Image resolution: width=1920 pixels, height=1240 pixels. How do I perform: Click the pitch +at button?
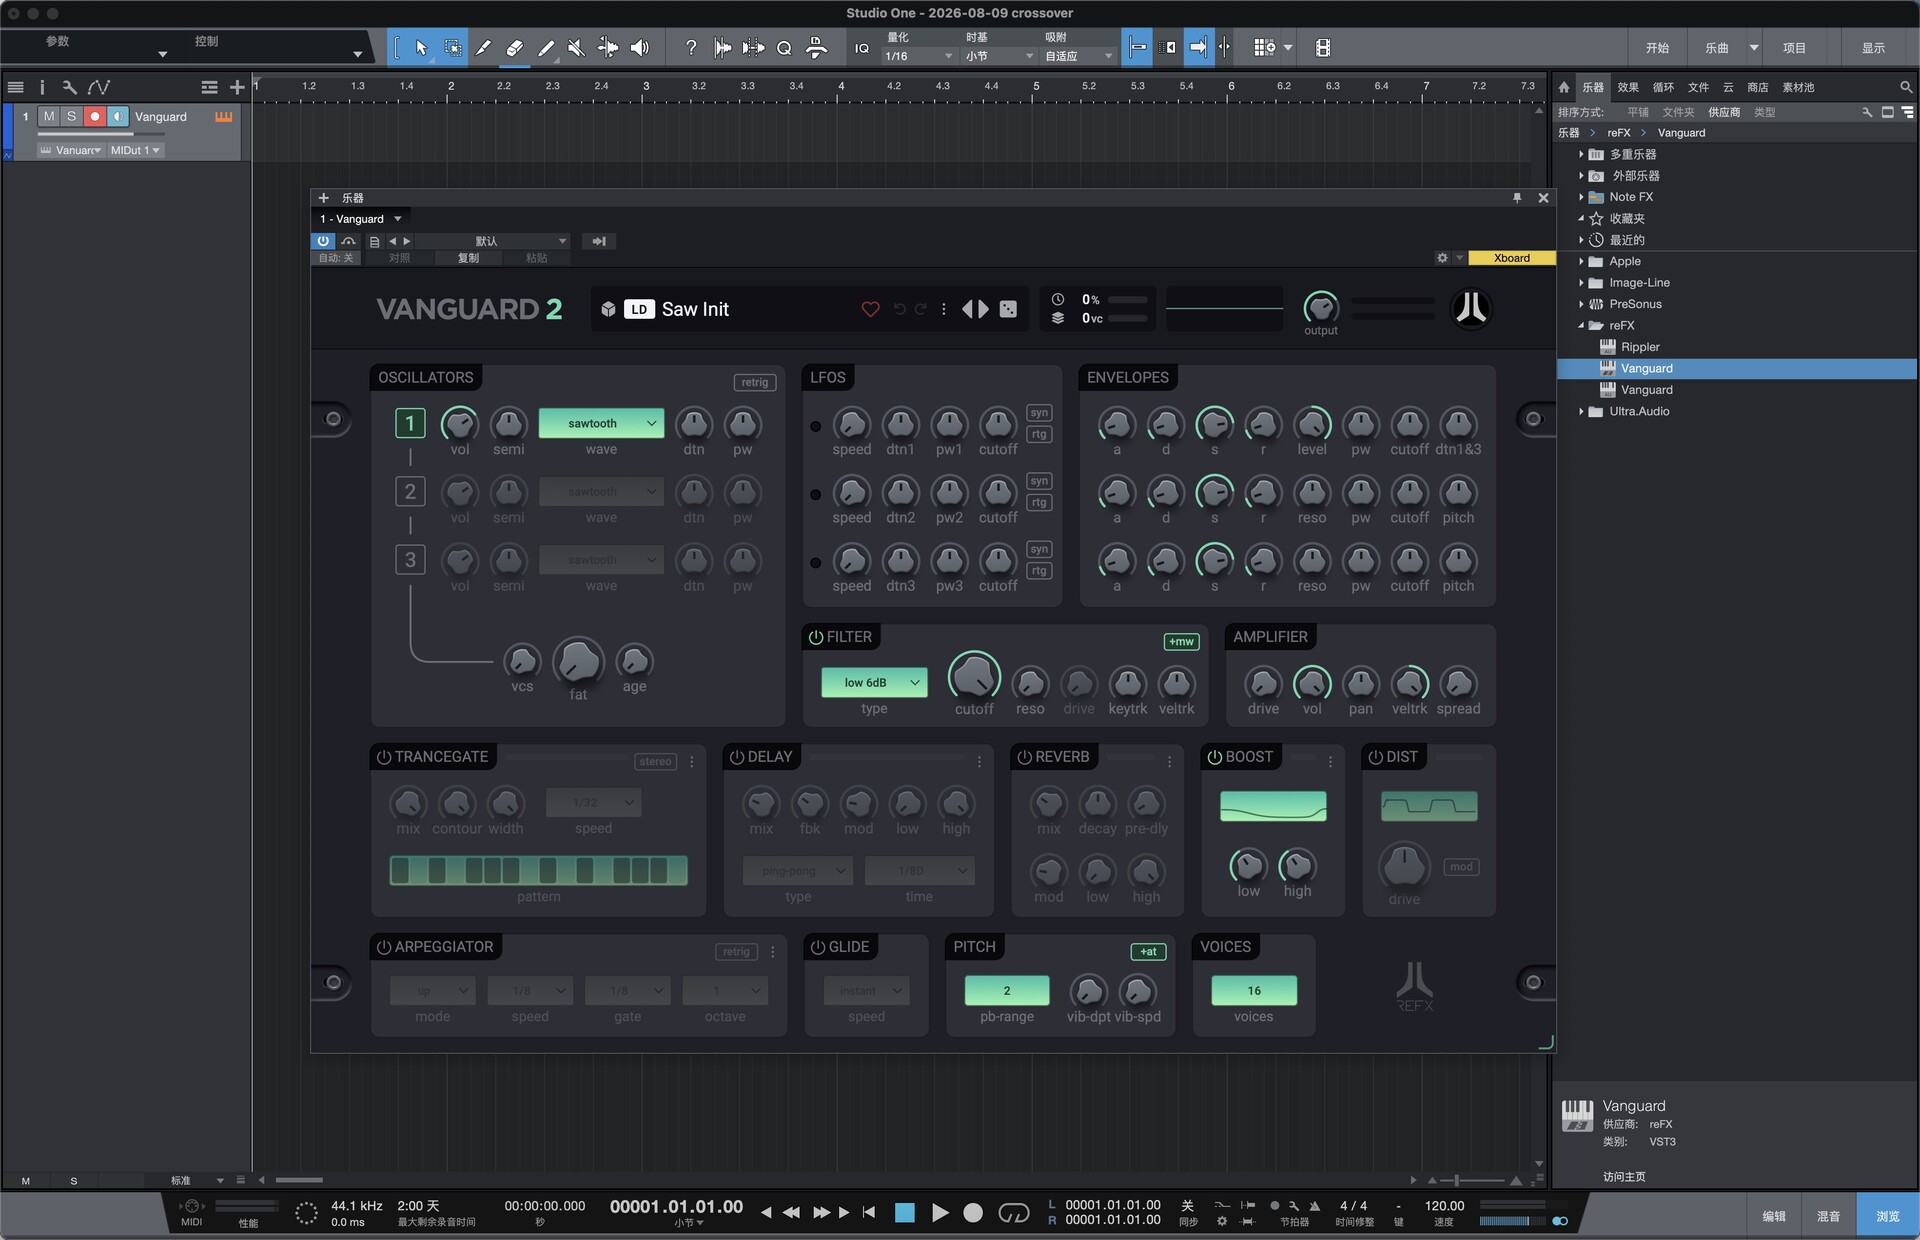(1148, 952)
